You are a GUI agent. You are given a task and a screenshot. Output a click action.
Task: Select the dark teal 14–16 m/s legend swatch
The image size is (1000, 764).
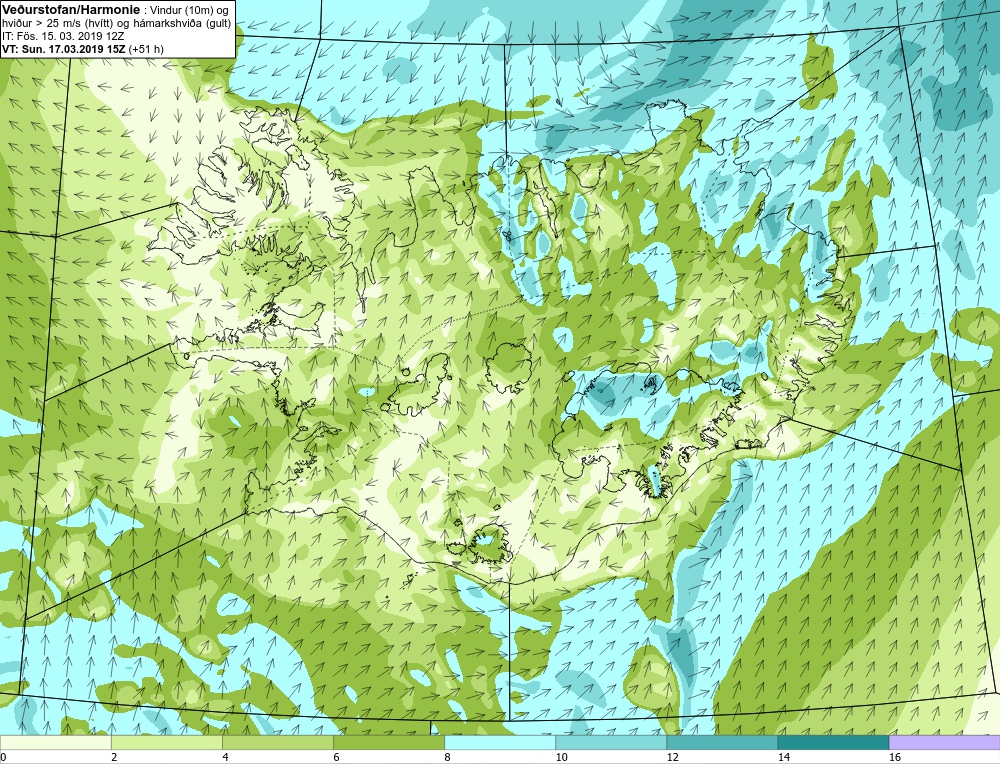[x=833, y=743]
